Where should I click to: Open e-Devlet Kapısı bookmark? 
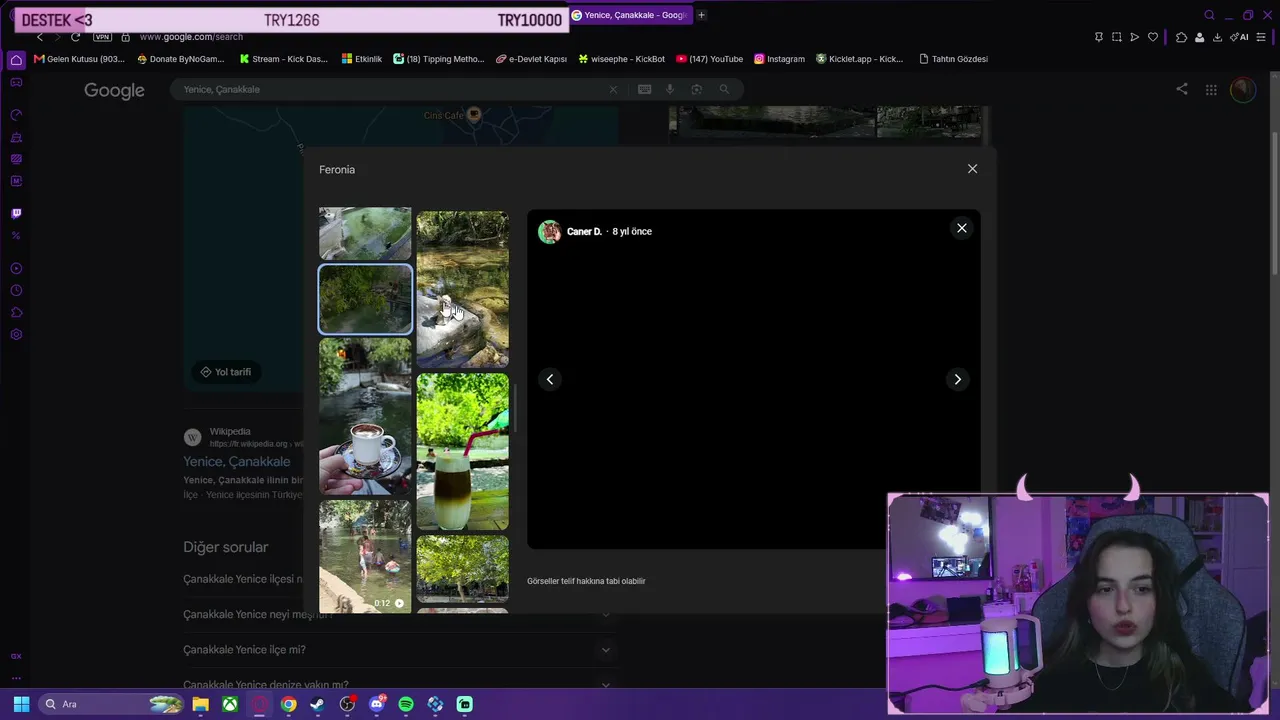point(531,59)
